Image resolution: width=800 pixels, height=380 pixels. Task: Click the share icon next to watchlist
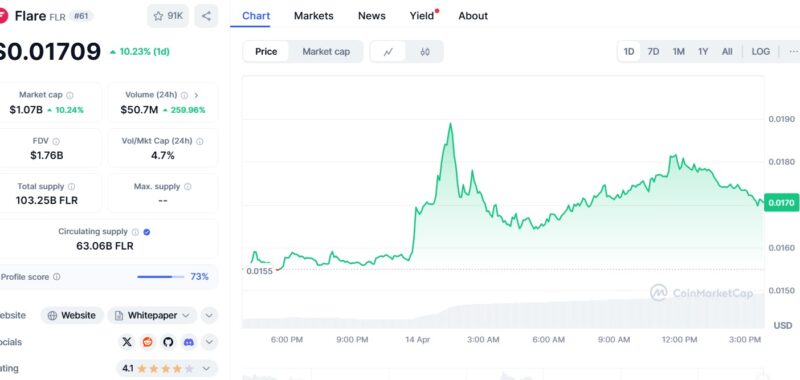tap(206, 16)
